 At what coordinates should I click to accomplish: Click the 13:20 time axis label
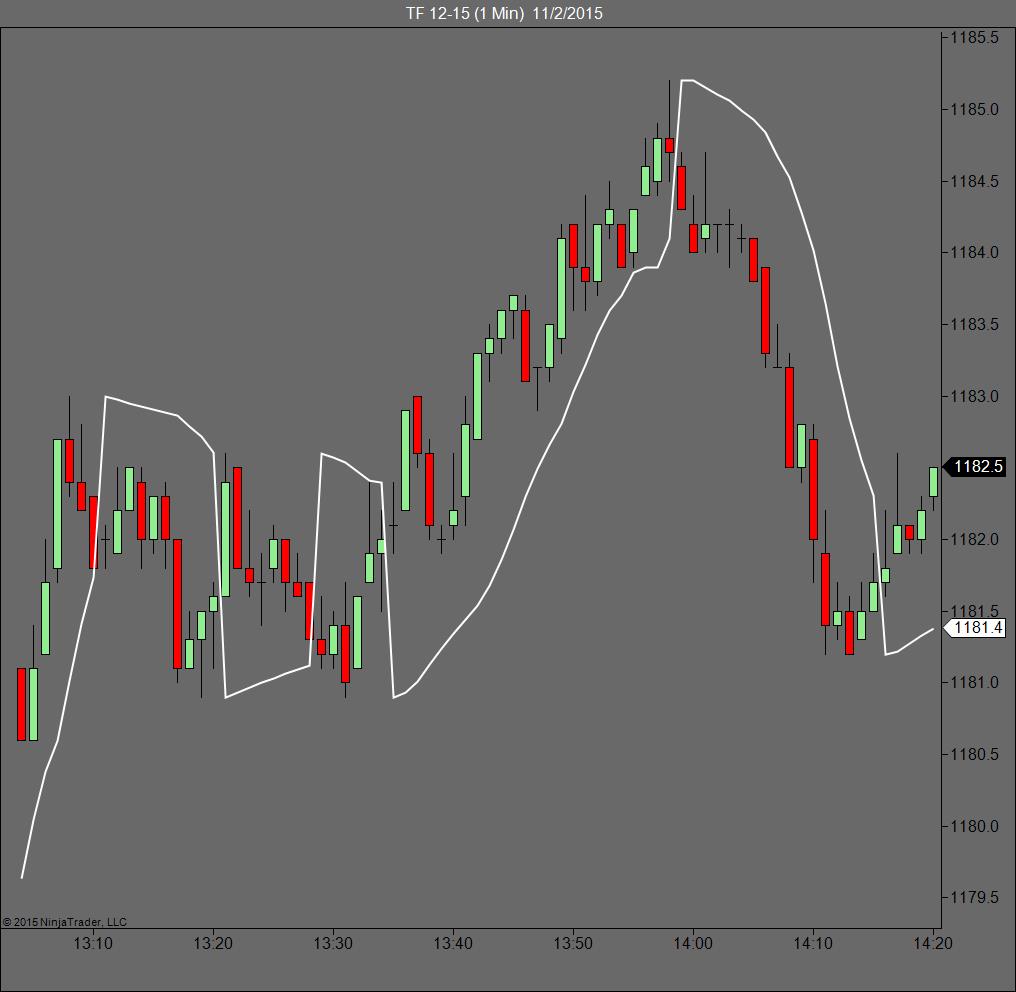[213, 943]
